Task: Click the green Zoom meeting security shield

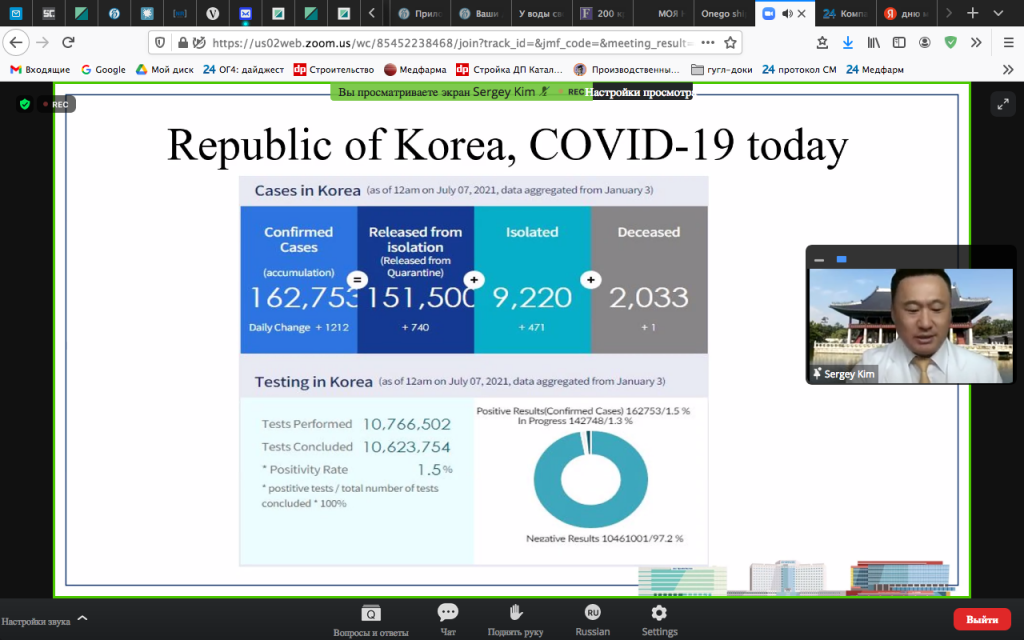Action: [25, 104]
